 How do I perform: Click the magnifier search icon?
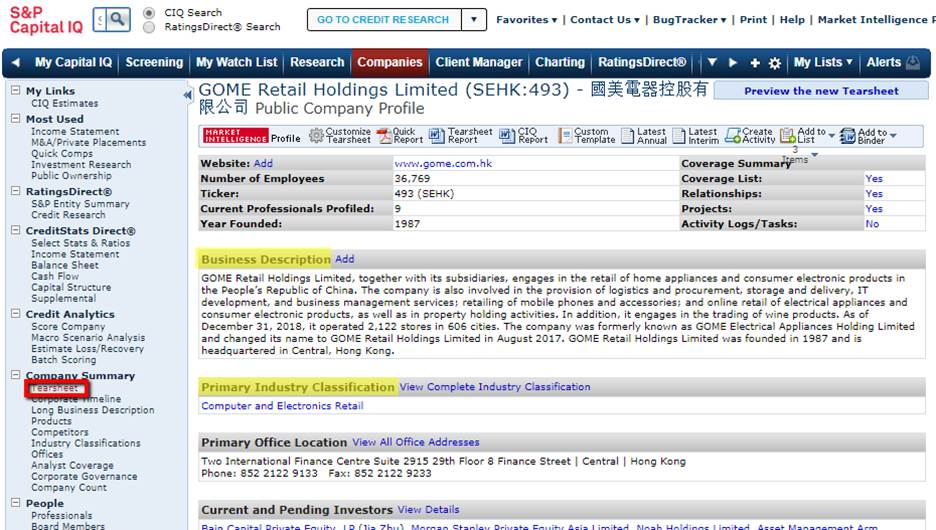pyautogui.click(x=118, y=20)
